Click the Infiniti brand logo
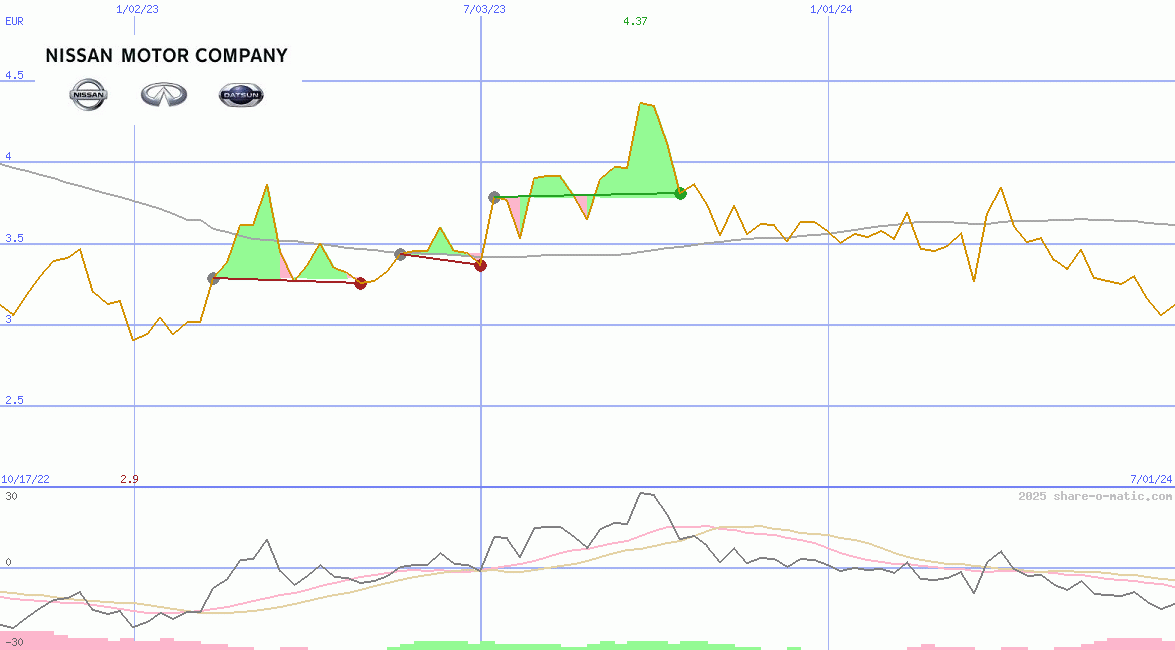1175x650 pixels. pyautogui.click(x=164, y=95)
